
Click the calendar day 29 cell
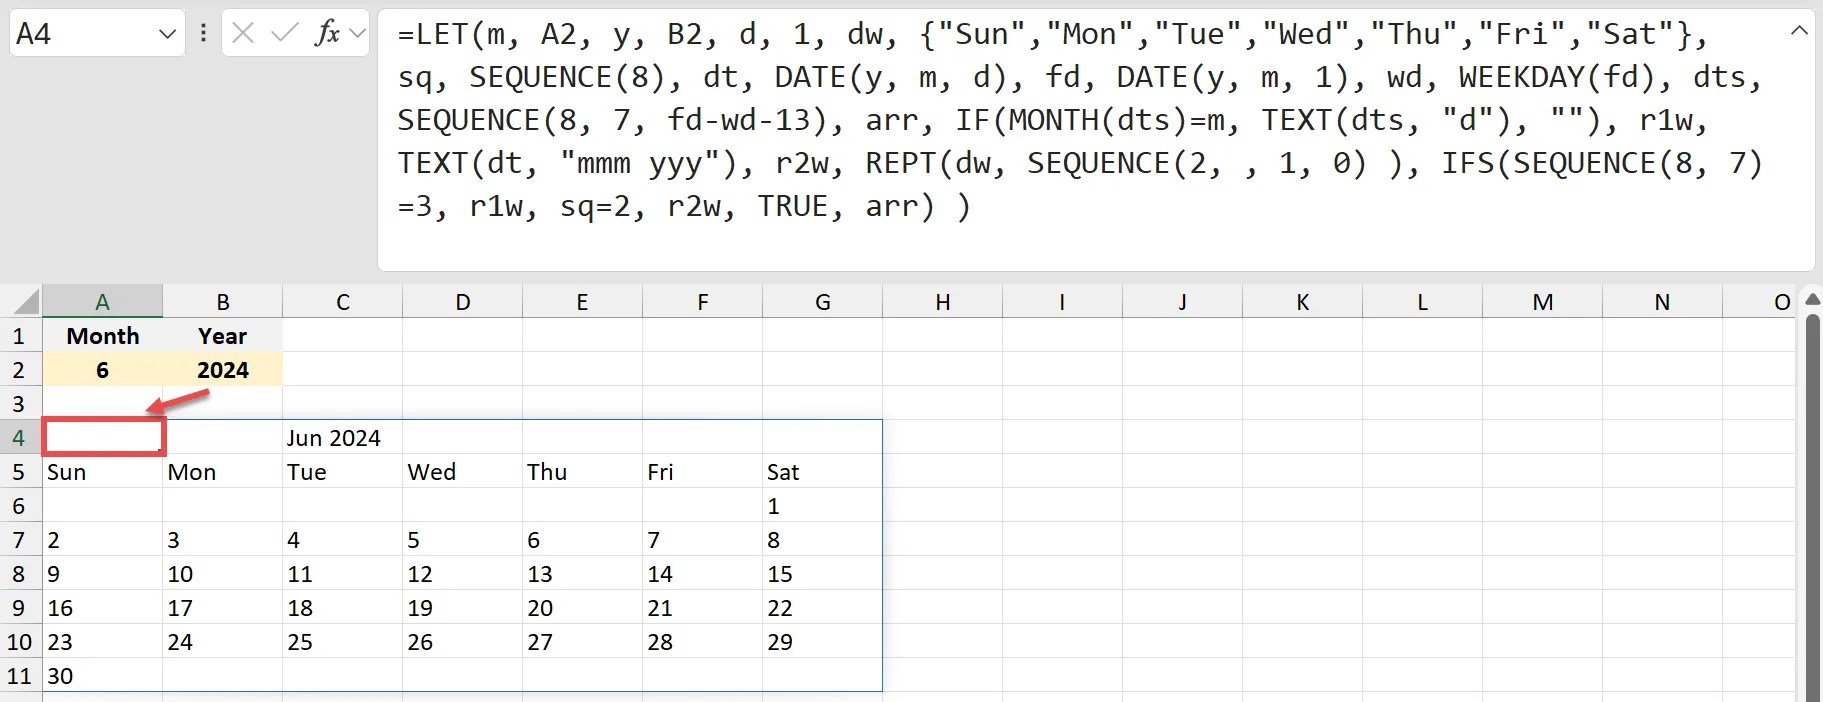(822, 642)
